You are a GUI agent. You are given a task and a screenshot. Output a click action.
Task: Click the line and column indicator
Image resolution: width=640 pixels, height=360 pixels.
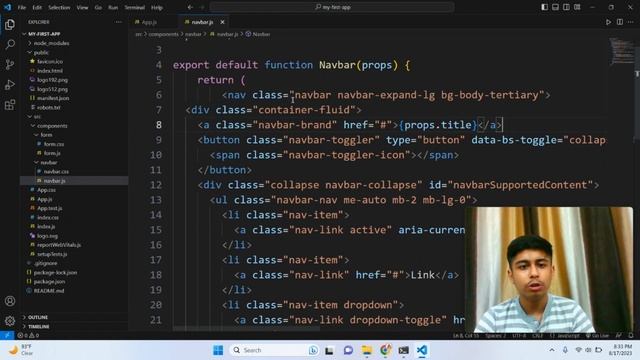click(x=466, y=336)
